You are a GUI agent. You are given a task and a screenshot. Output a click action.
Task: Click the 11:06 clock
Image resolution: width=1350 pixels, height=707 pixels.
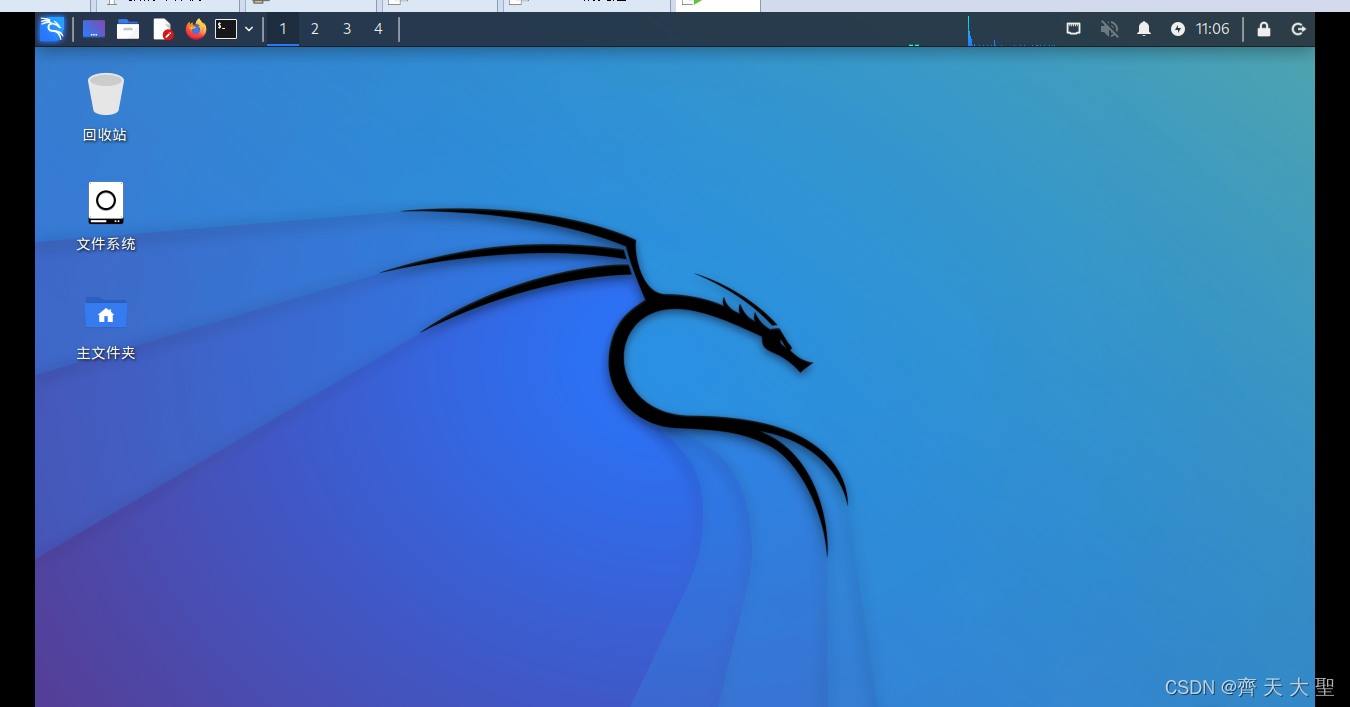[1212, 29]
